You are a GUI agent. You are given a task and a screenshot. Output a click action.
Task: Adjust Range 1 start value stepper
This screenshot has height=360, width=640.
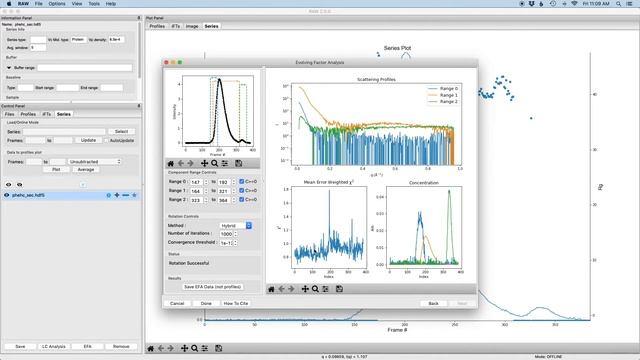click(206, 191)
